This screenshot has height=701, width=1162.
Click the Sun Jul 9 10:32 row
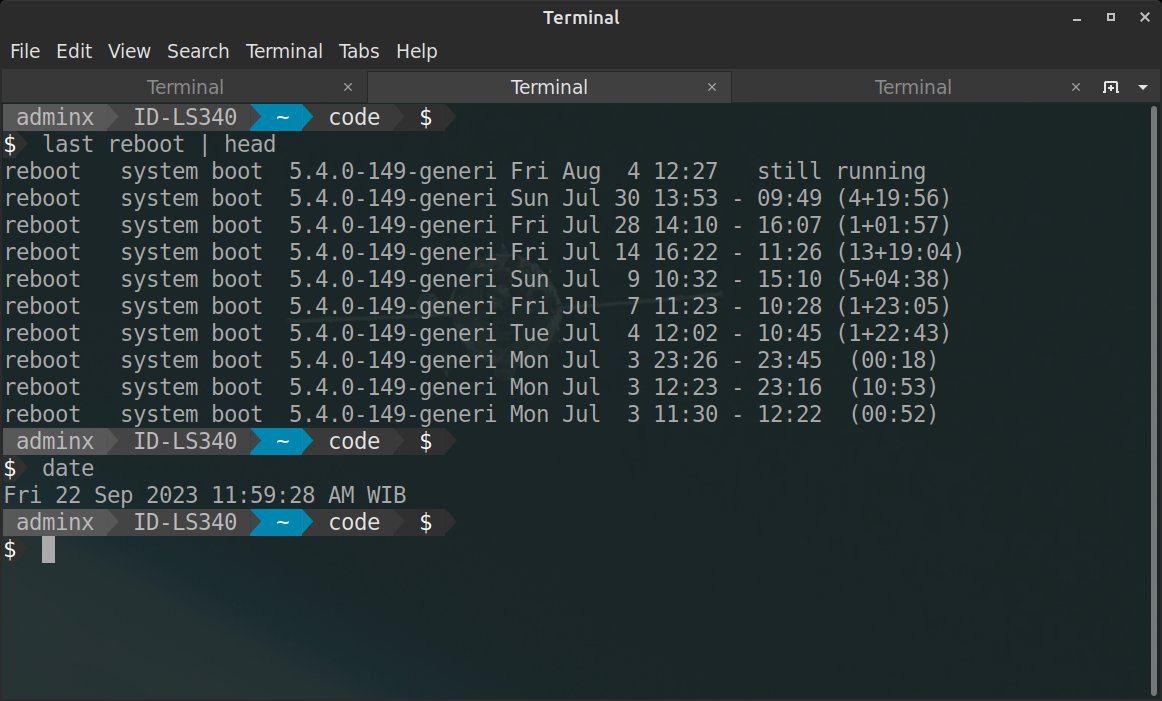[477, 279]
